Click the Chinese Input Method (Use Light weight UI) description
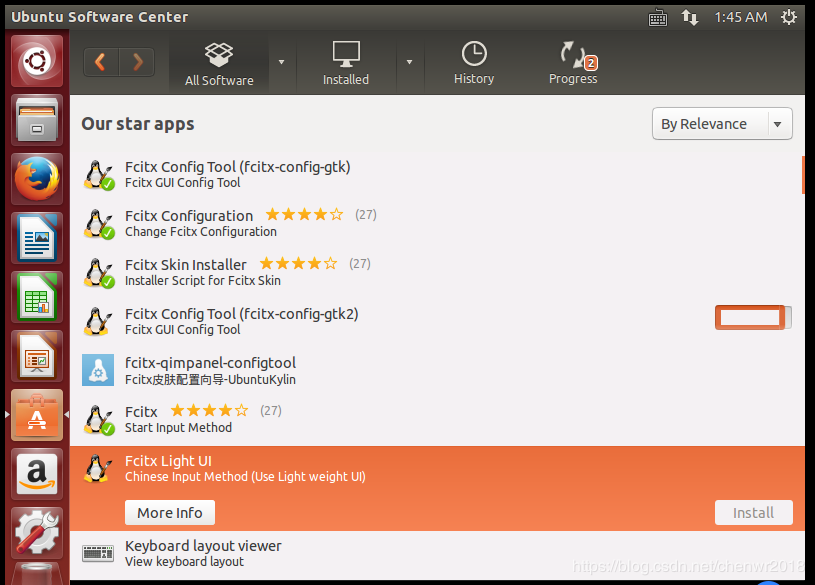Screen dimensions: 815x585 [x=245, y=476]
